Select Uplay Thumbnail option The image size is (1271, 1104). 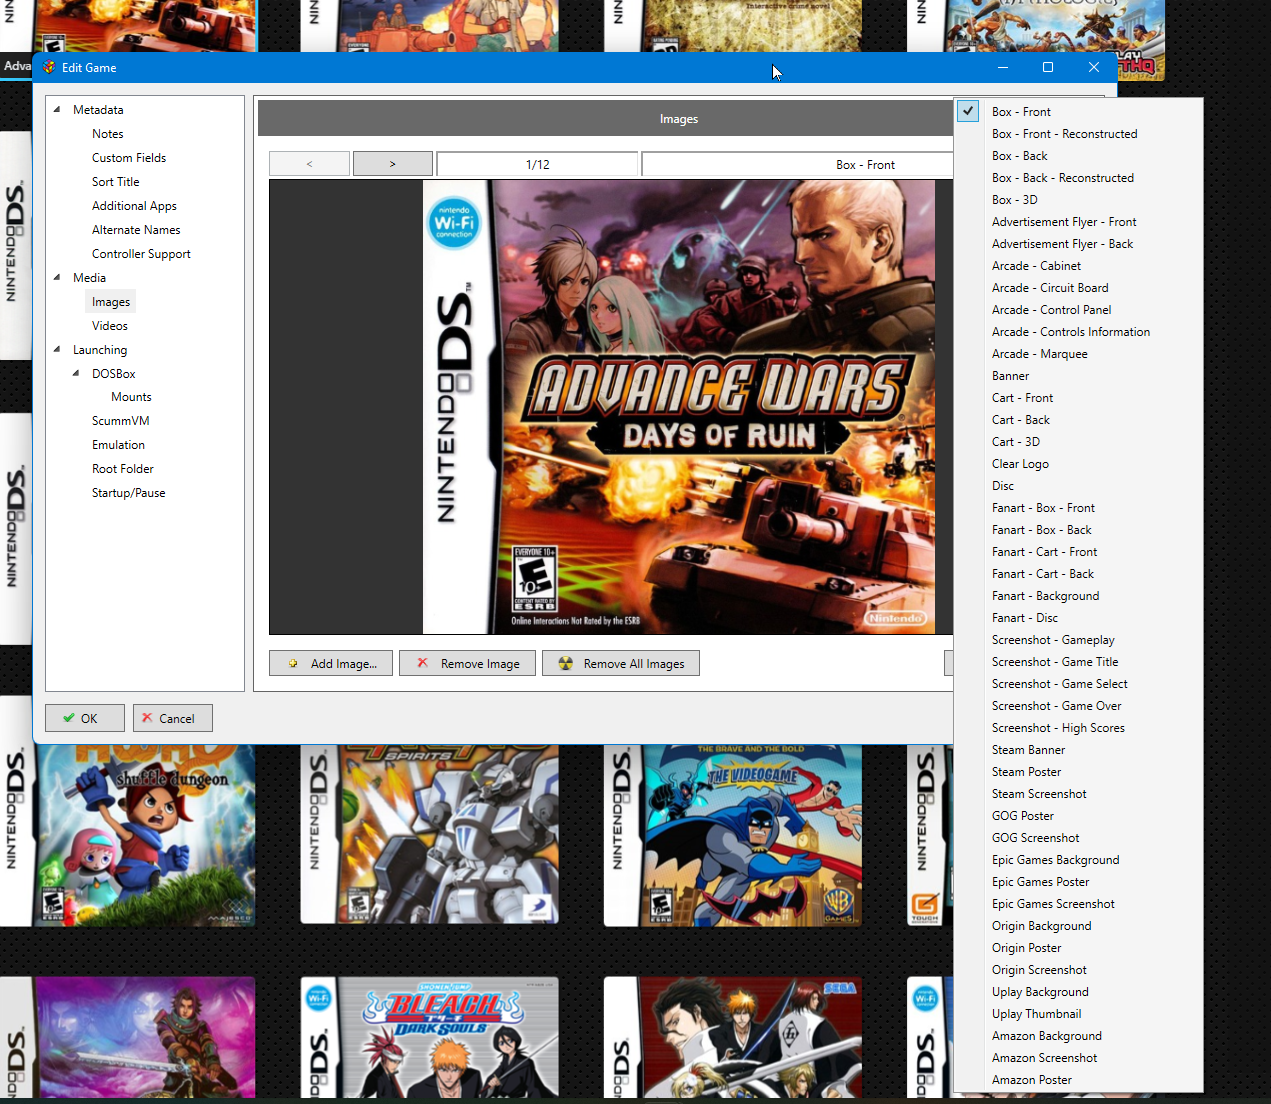pyautogui.click(x=1078, y=1014)
